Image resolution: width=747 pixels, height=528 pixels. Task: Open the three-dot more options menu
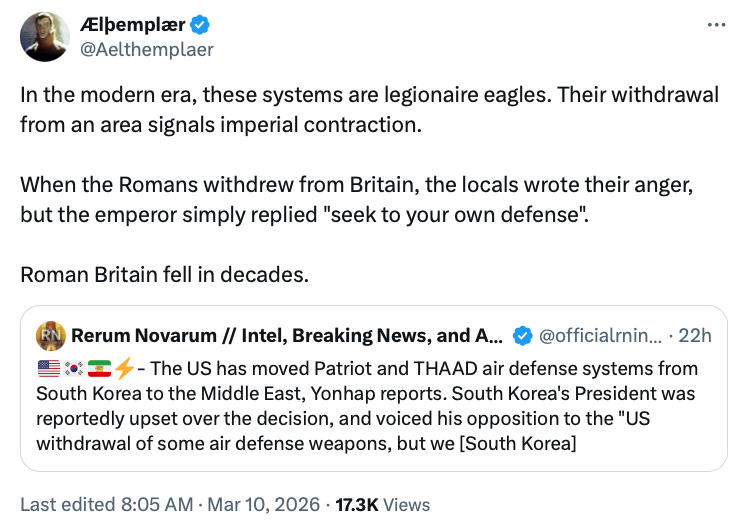pyautogui.click(x=716, y=24)
